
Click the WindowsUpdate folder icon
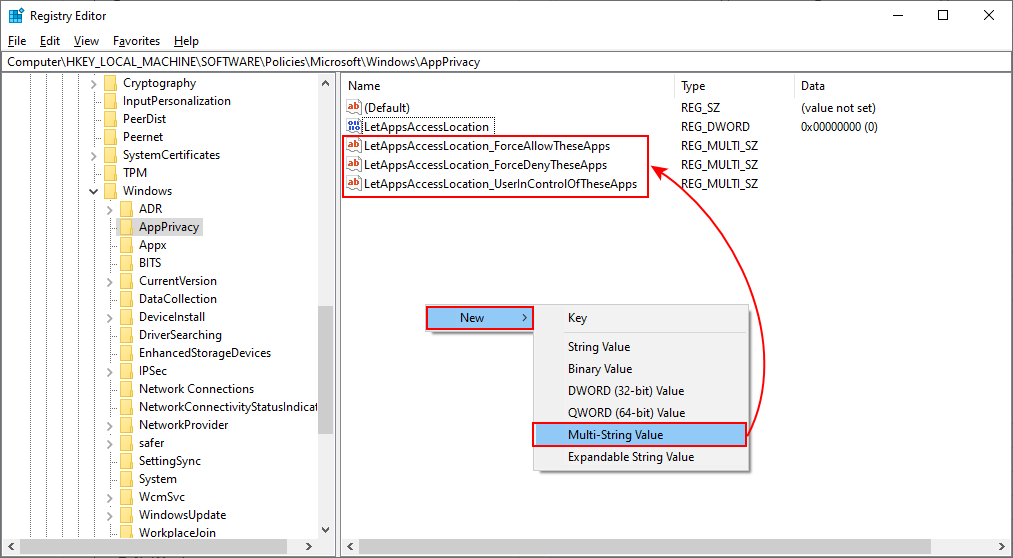pos(127,515)
